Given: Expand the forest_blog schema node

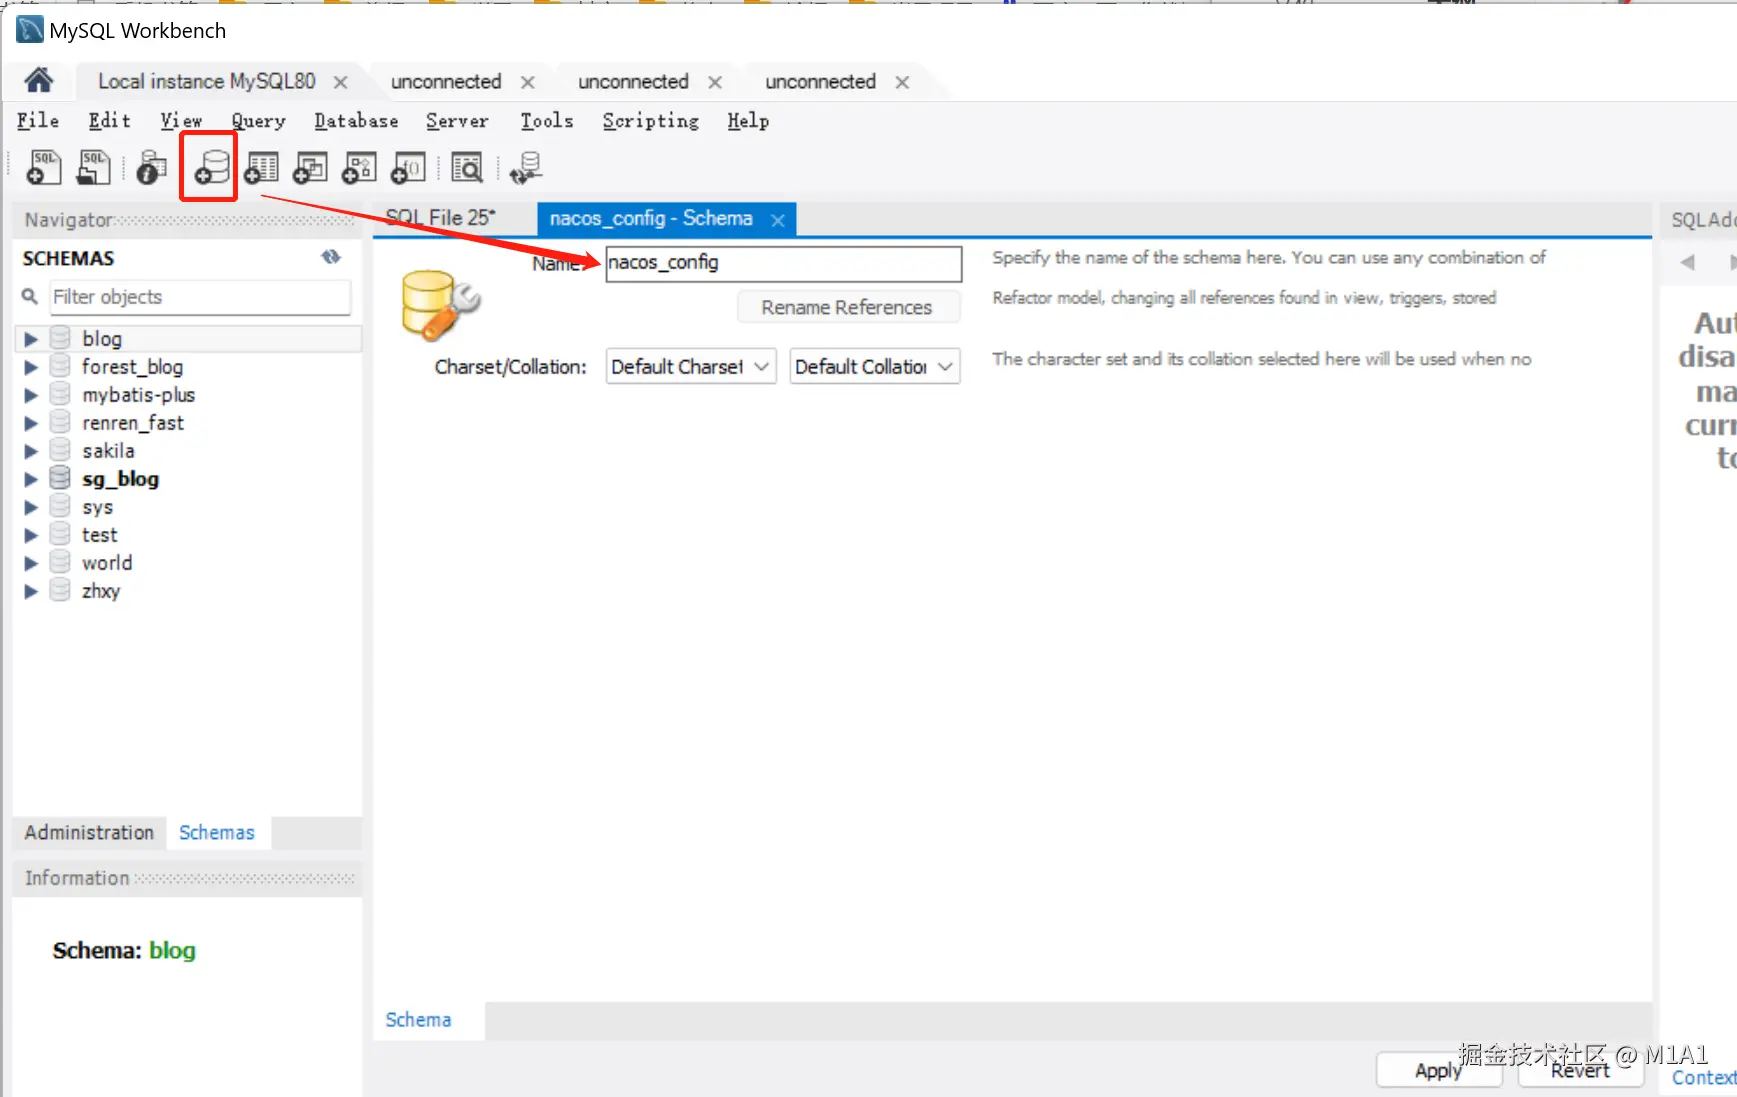Looking at the screenshot, I should pos(31,367).
